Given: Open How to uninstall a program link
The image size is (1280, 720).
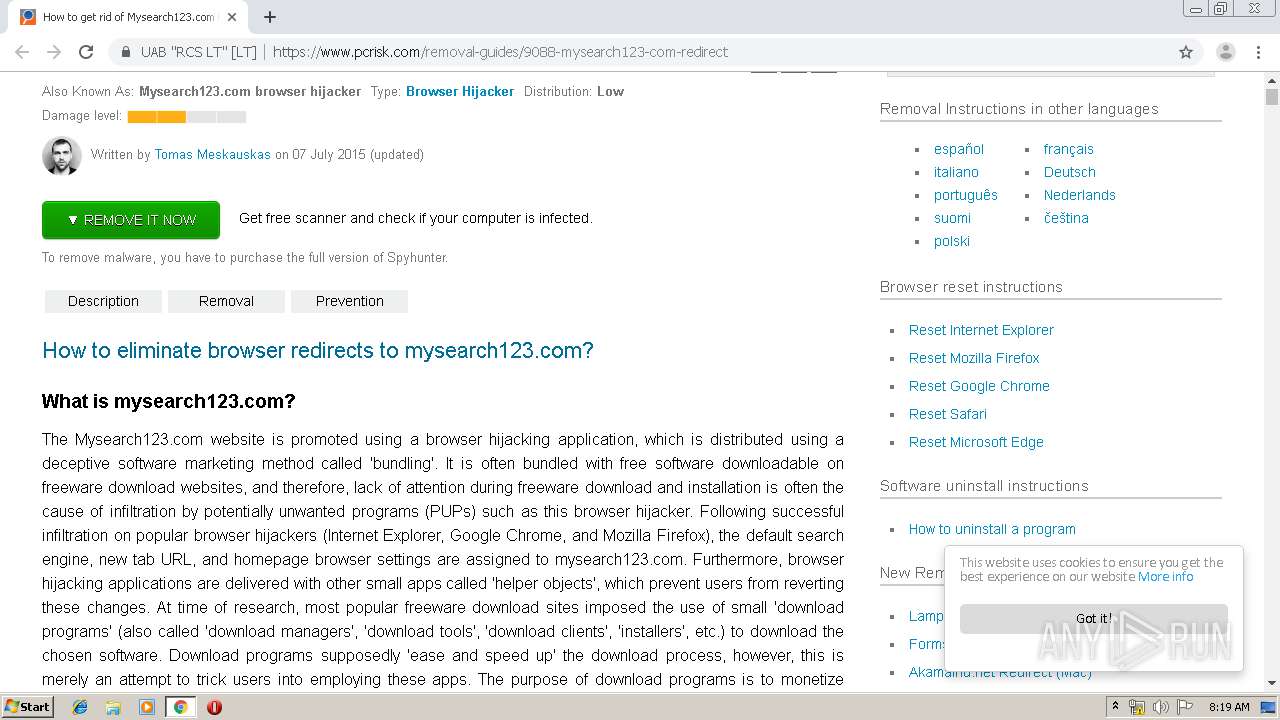Looking at the screenshot, I should 992,529.
